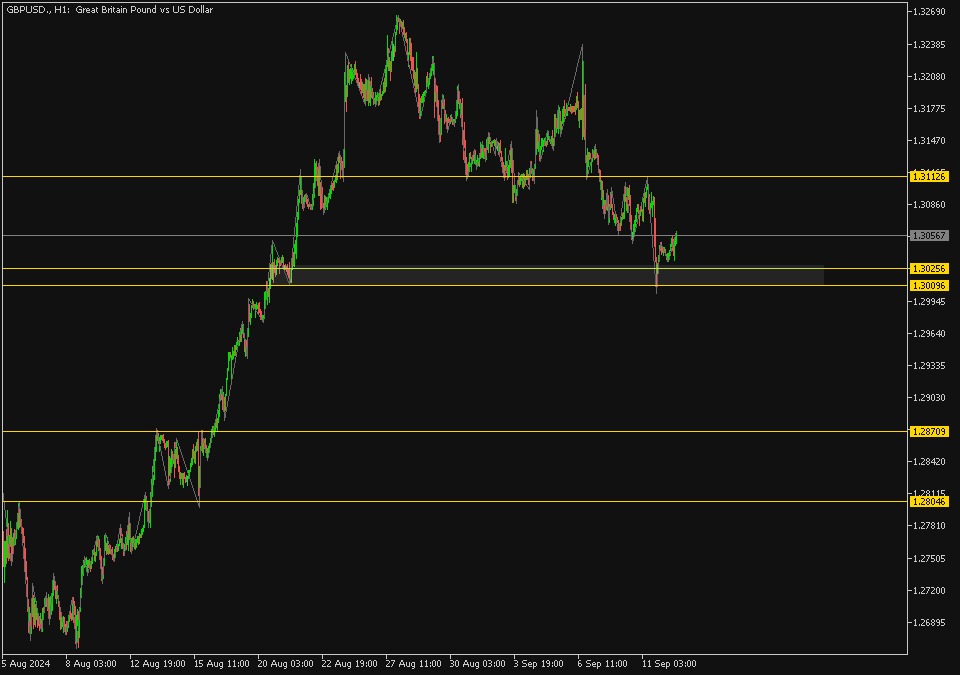Click the 1.32385 price axis label
Viewport: 960px width, 675px height.
(x=929, y=45)
